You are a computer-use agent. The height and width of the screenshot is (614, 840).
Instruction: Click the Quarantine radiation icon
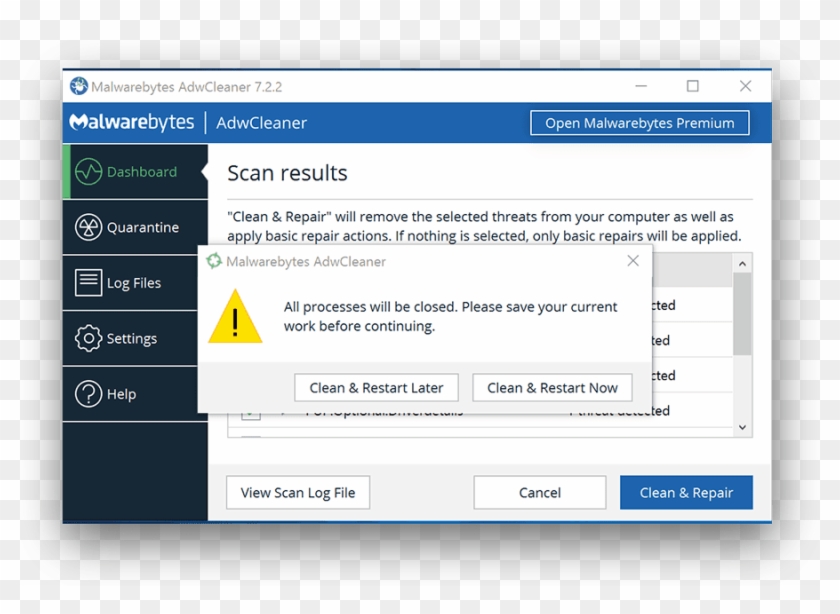pos(88,227)
